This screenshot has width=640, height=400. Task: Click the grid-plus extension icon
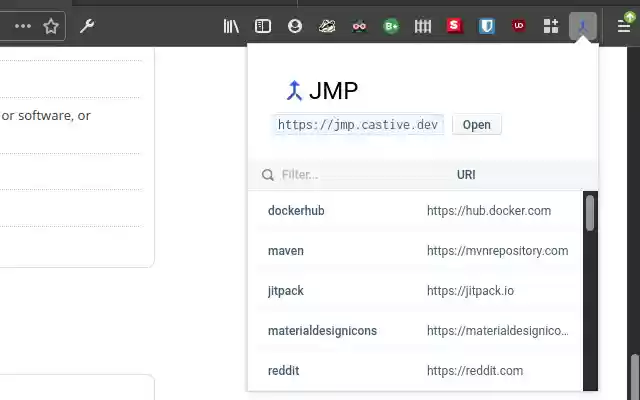click(551, 26)
